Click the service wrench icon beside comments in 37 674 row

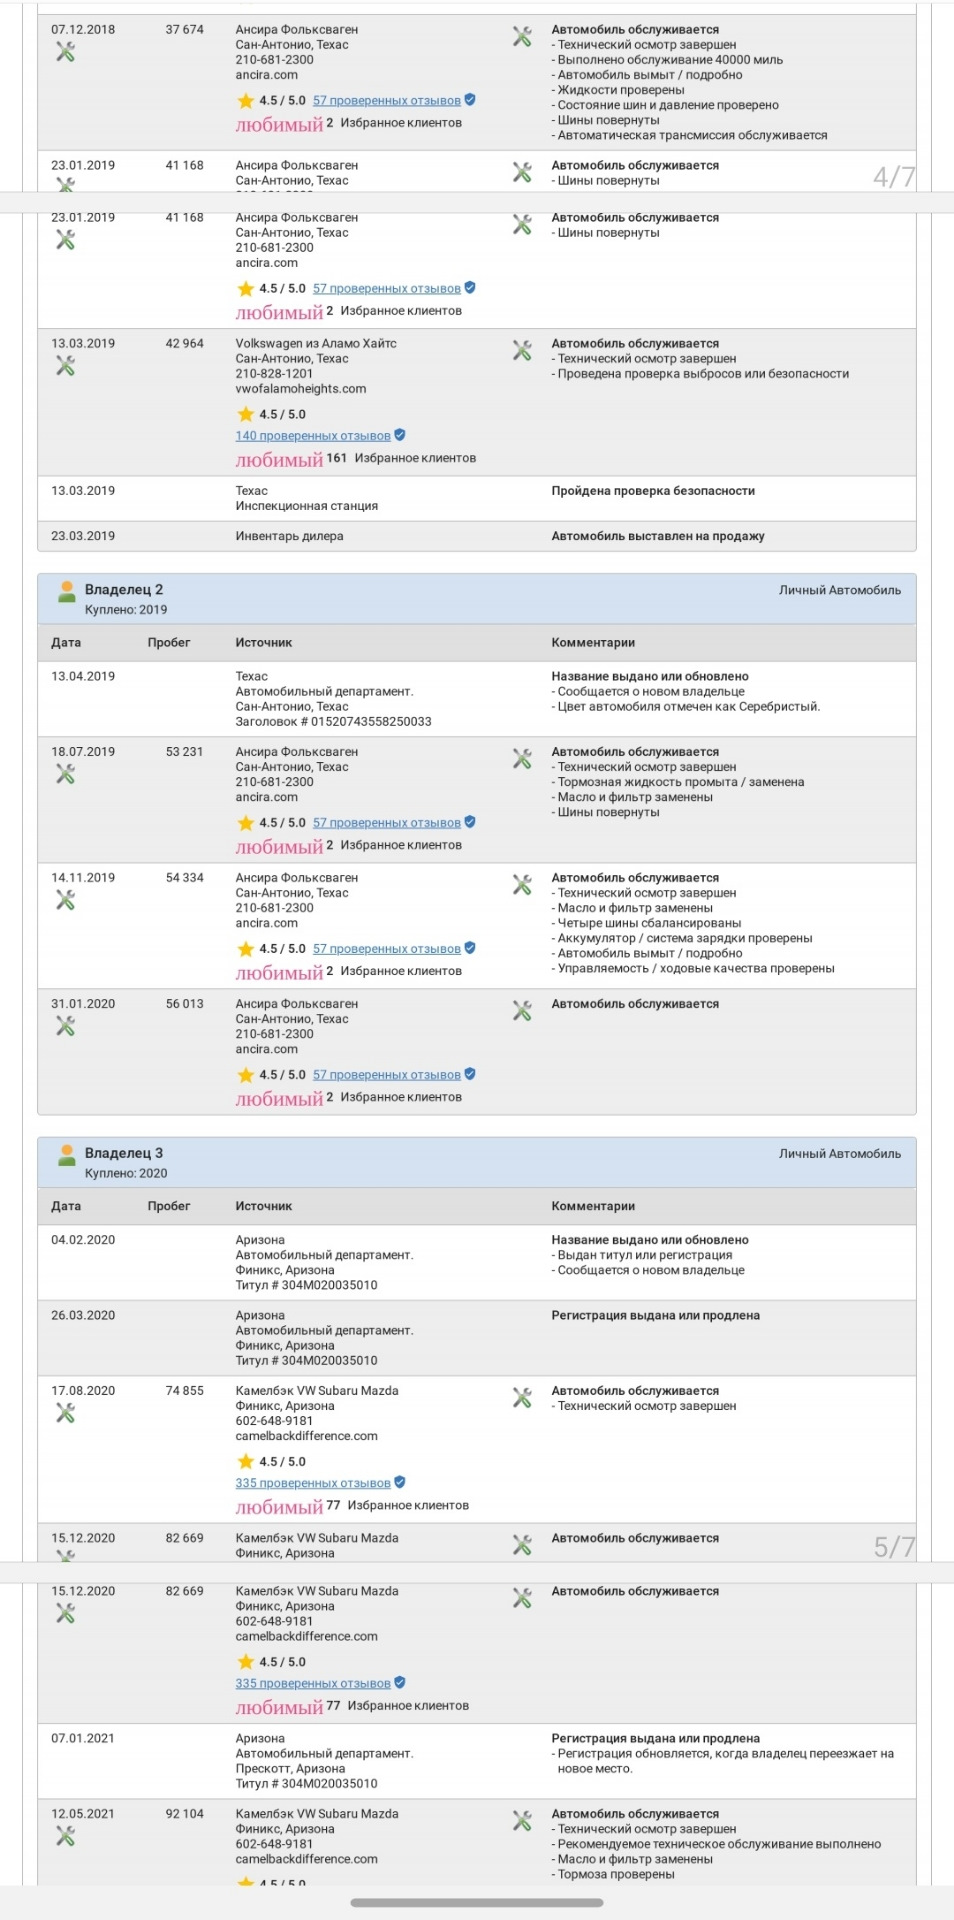coord(522,37)
